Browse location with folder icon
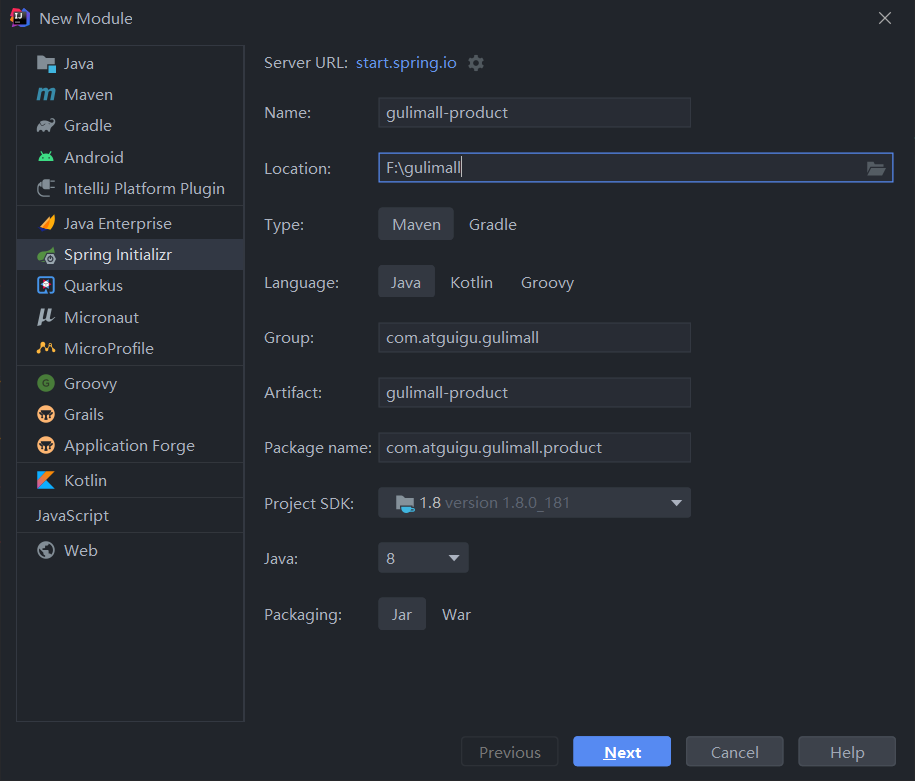Image resolution: width=915 pixels, height=781 pixels. pos(876,169)
